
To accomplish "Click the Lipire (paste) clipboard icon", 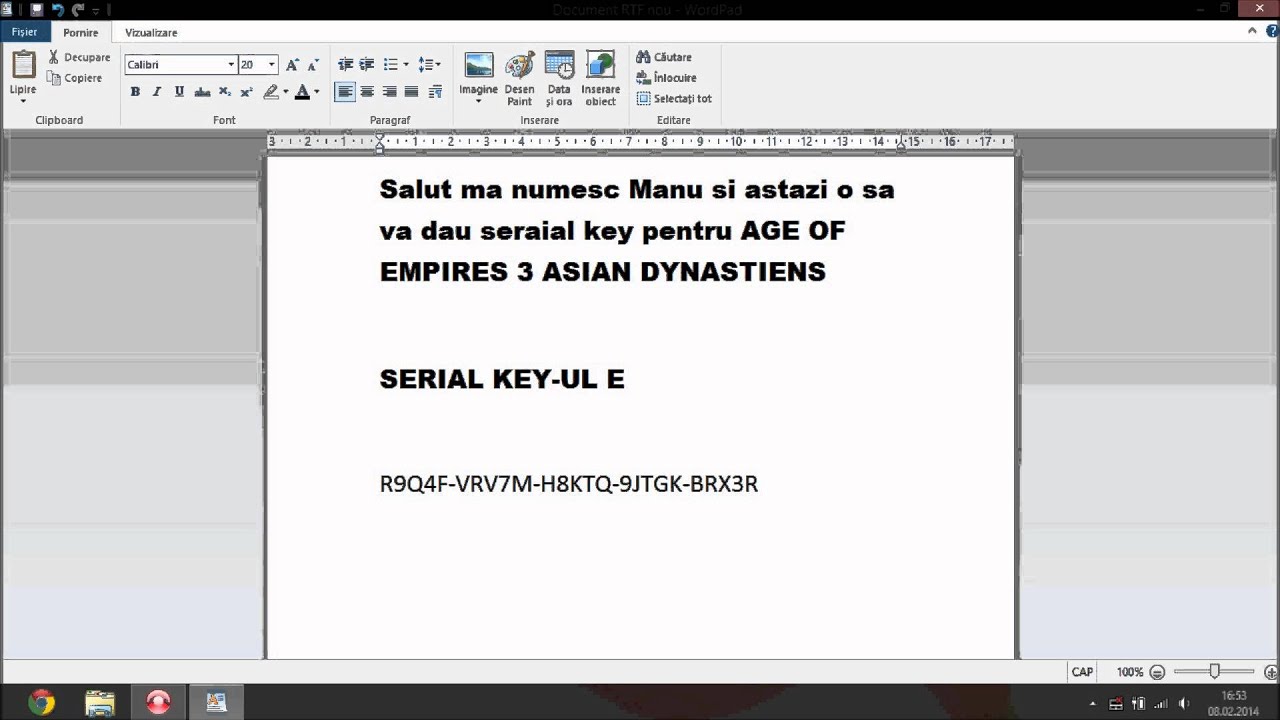I will click(23, 64).
